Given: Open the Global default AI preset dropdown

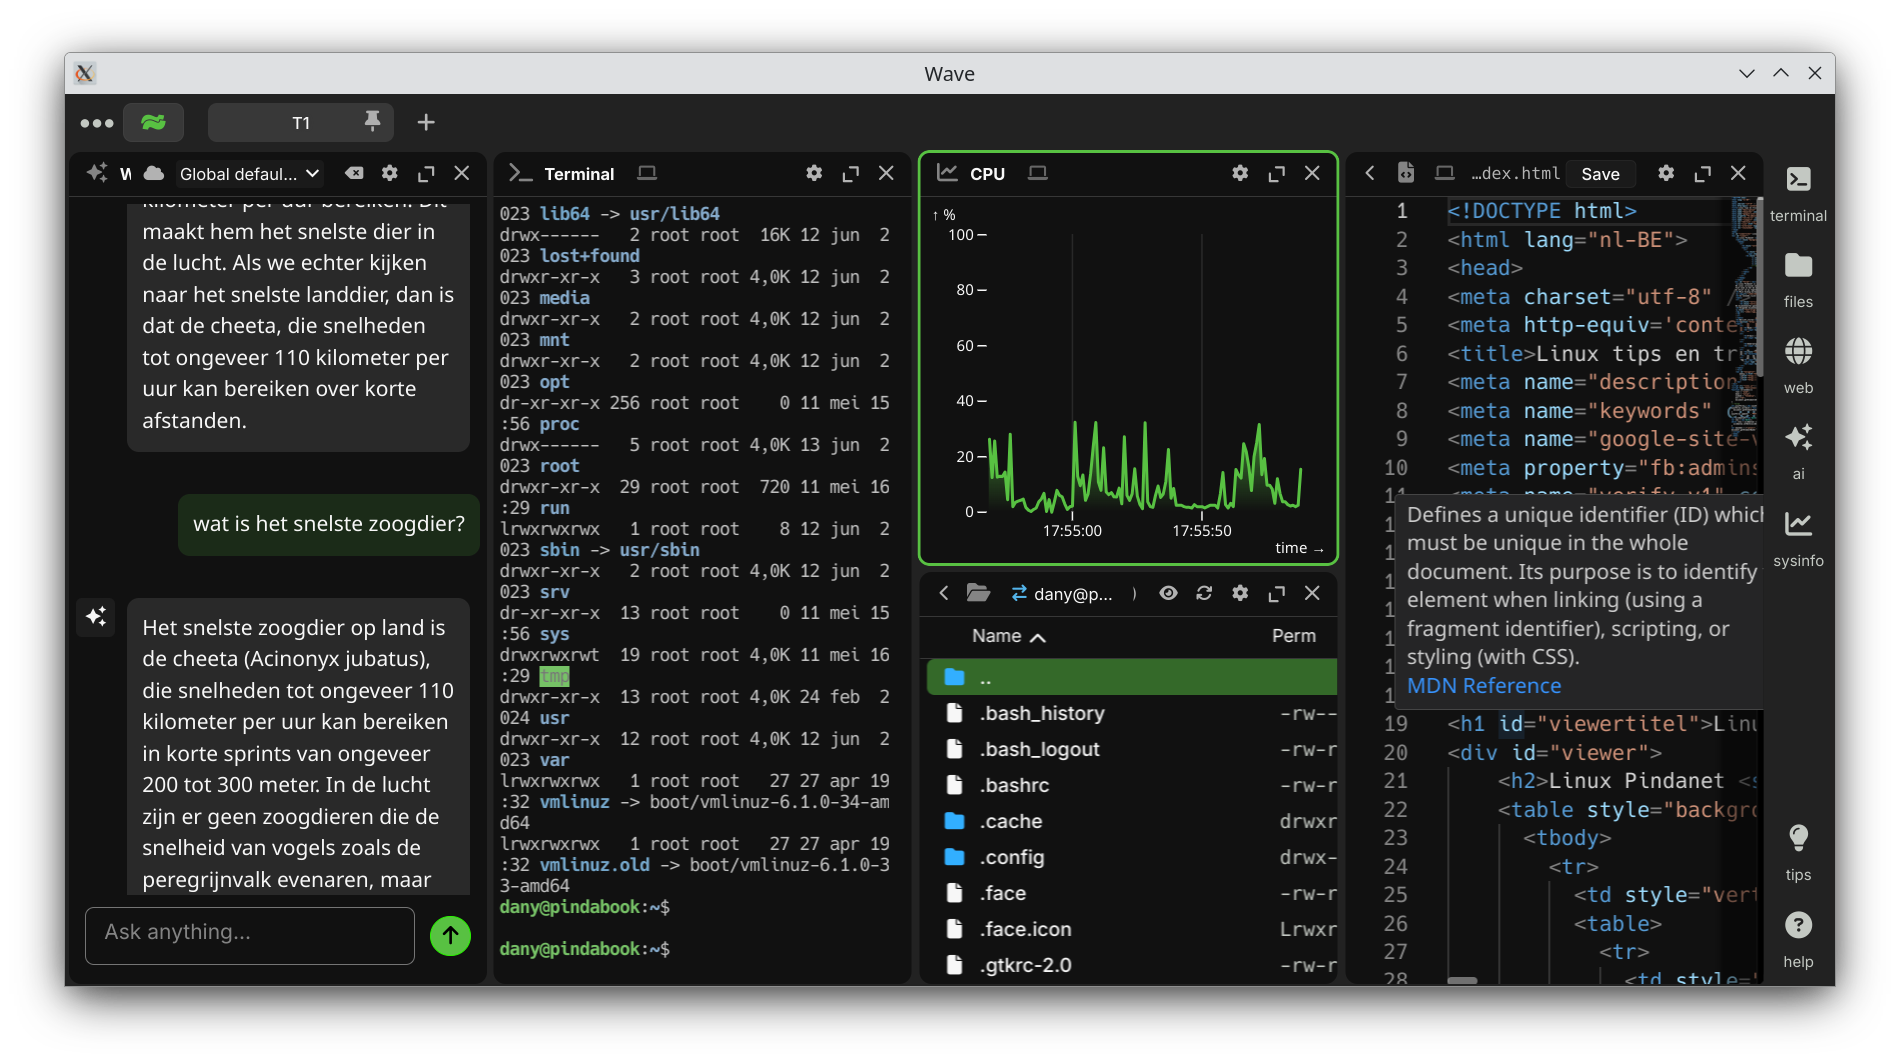Looking at the screenshot, I should pyautogui.click(x=249, y=173).
